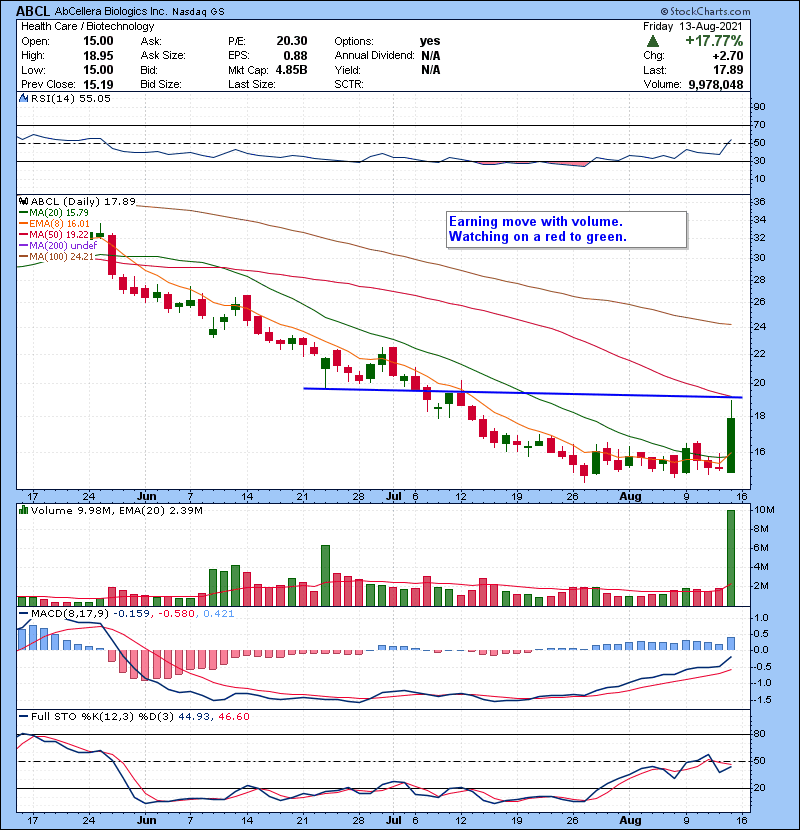The height and width of the screenshot is (830, 800).
Task: Click the RSI indicator icon beside RSI(14)
Action: click(23, 98)
